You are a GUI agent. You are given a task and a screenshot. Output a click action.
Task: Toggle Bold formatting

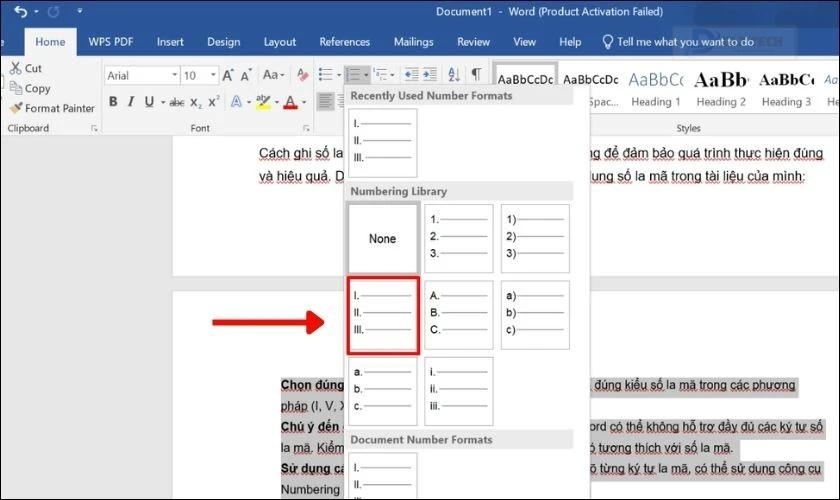click(113, 101)
